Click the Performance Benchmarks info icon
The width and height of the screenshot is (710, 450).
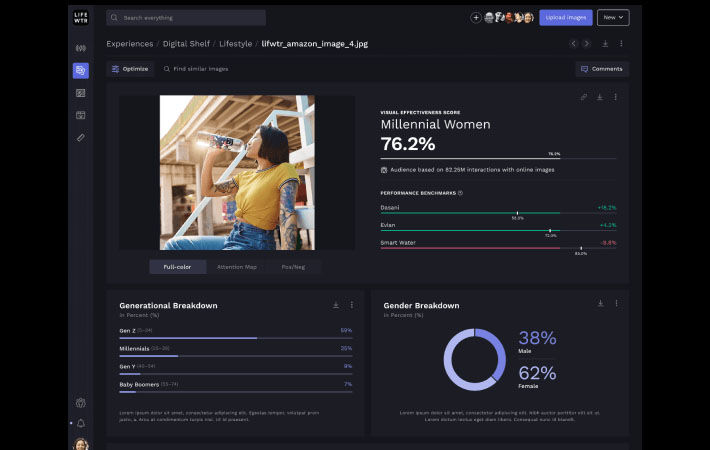click(x=461, y=193)
